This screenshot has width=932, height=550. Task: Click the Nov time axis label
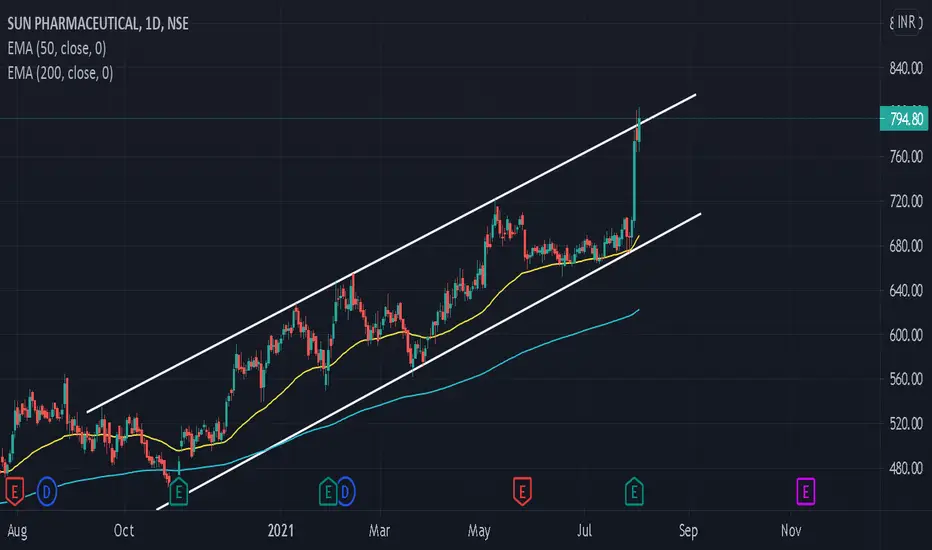[791, 530]
